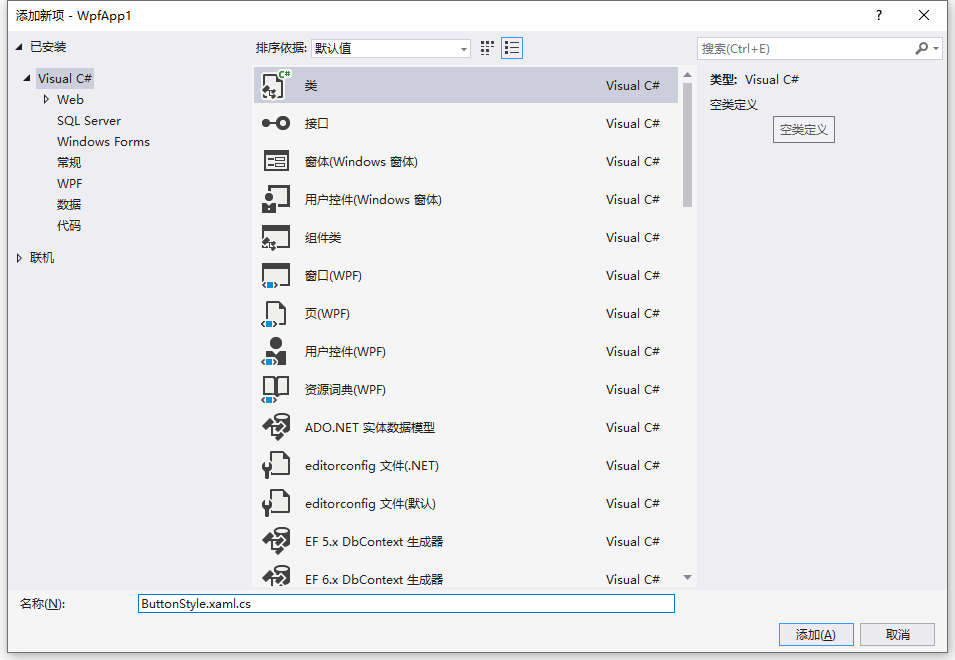Click the 类型: Visual C# label

pos(754,80)
